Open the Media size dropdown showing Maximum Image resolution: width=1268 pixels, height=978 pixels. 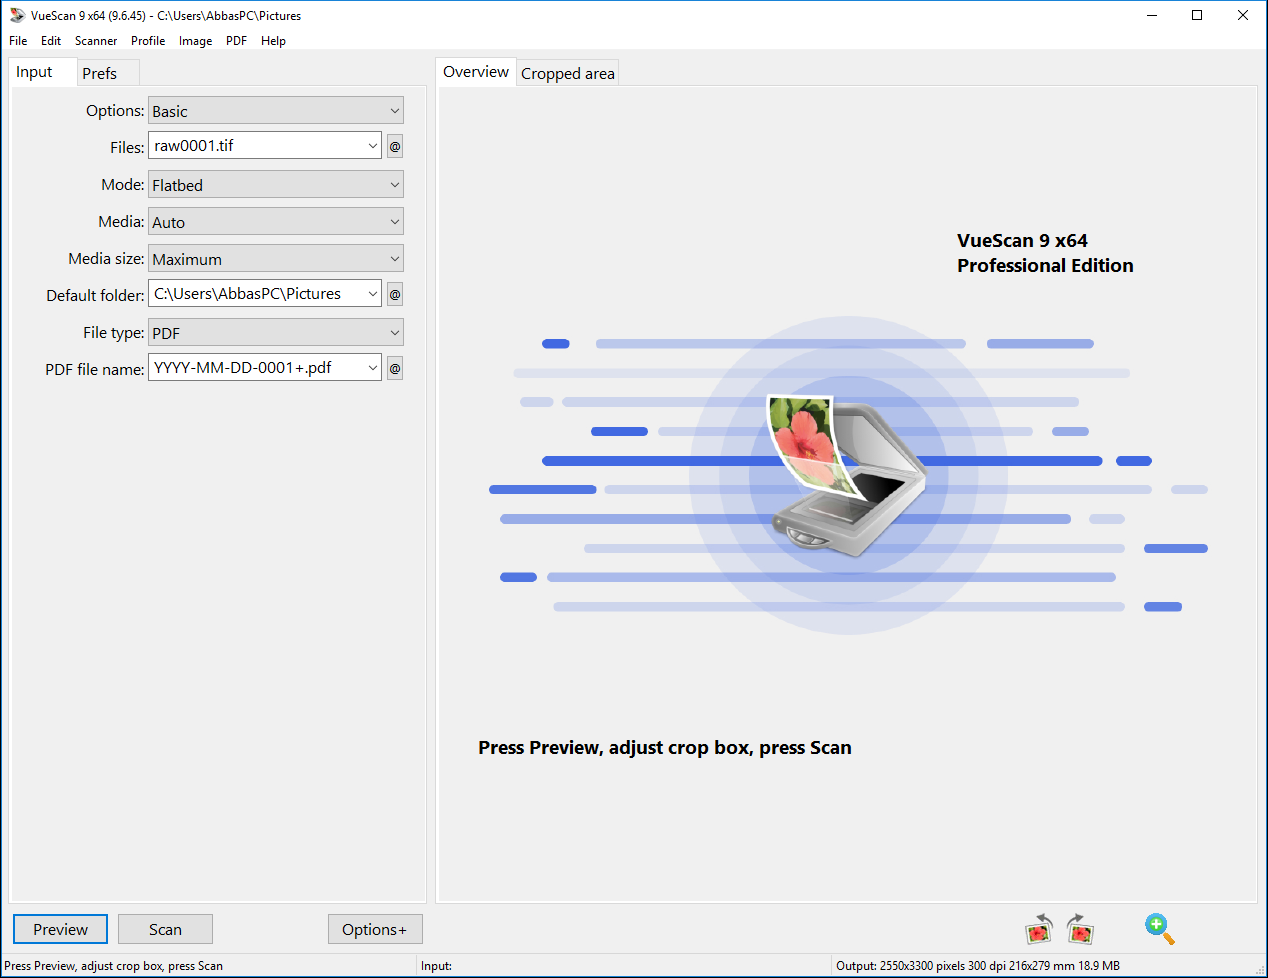click(276, 258)
